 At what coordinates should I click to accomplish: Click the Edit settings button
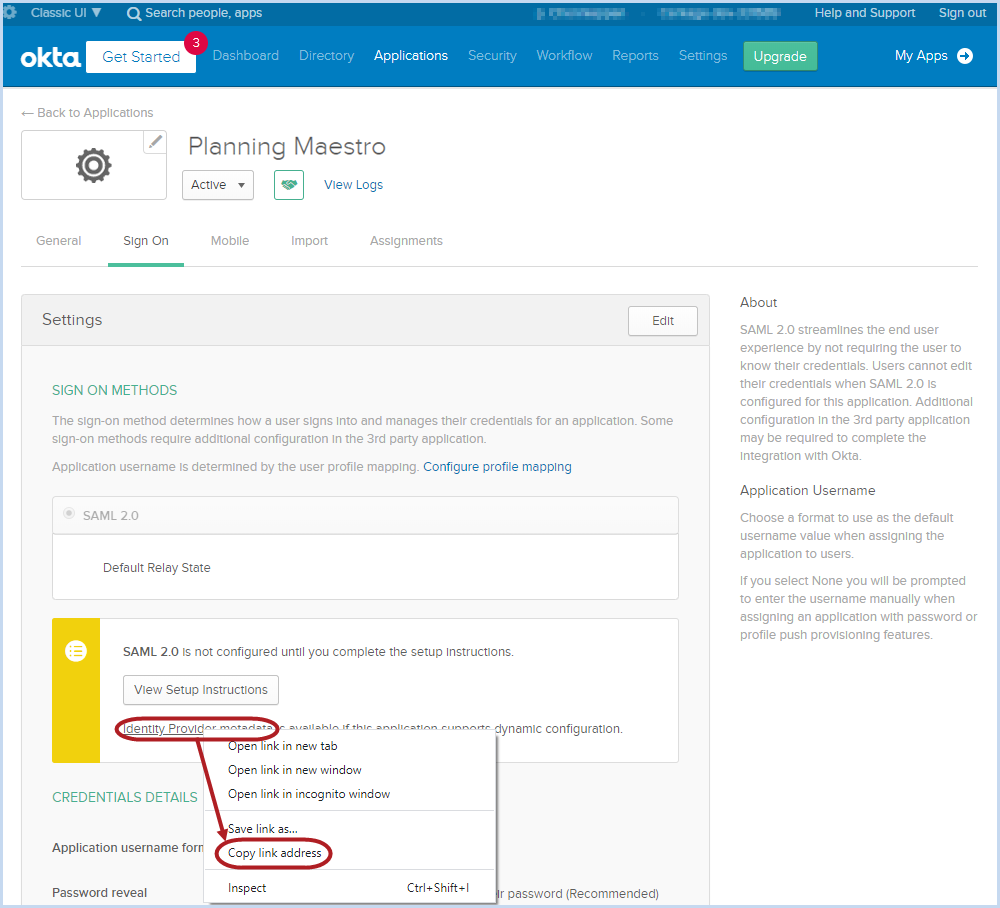[663, 321]
